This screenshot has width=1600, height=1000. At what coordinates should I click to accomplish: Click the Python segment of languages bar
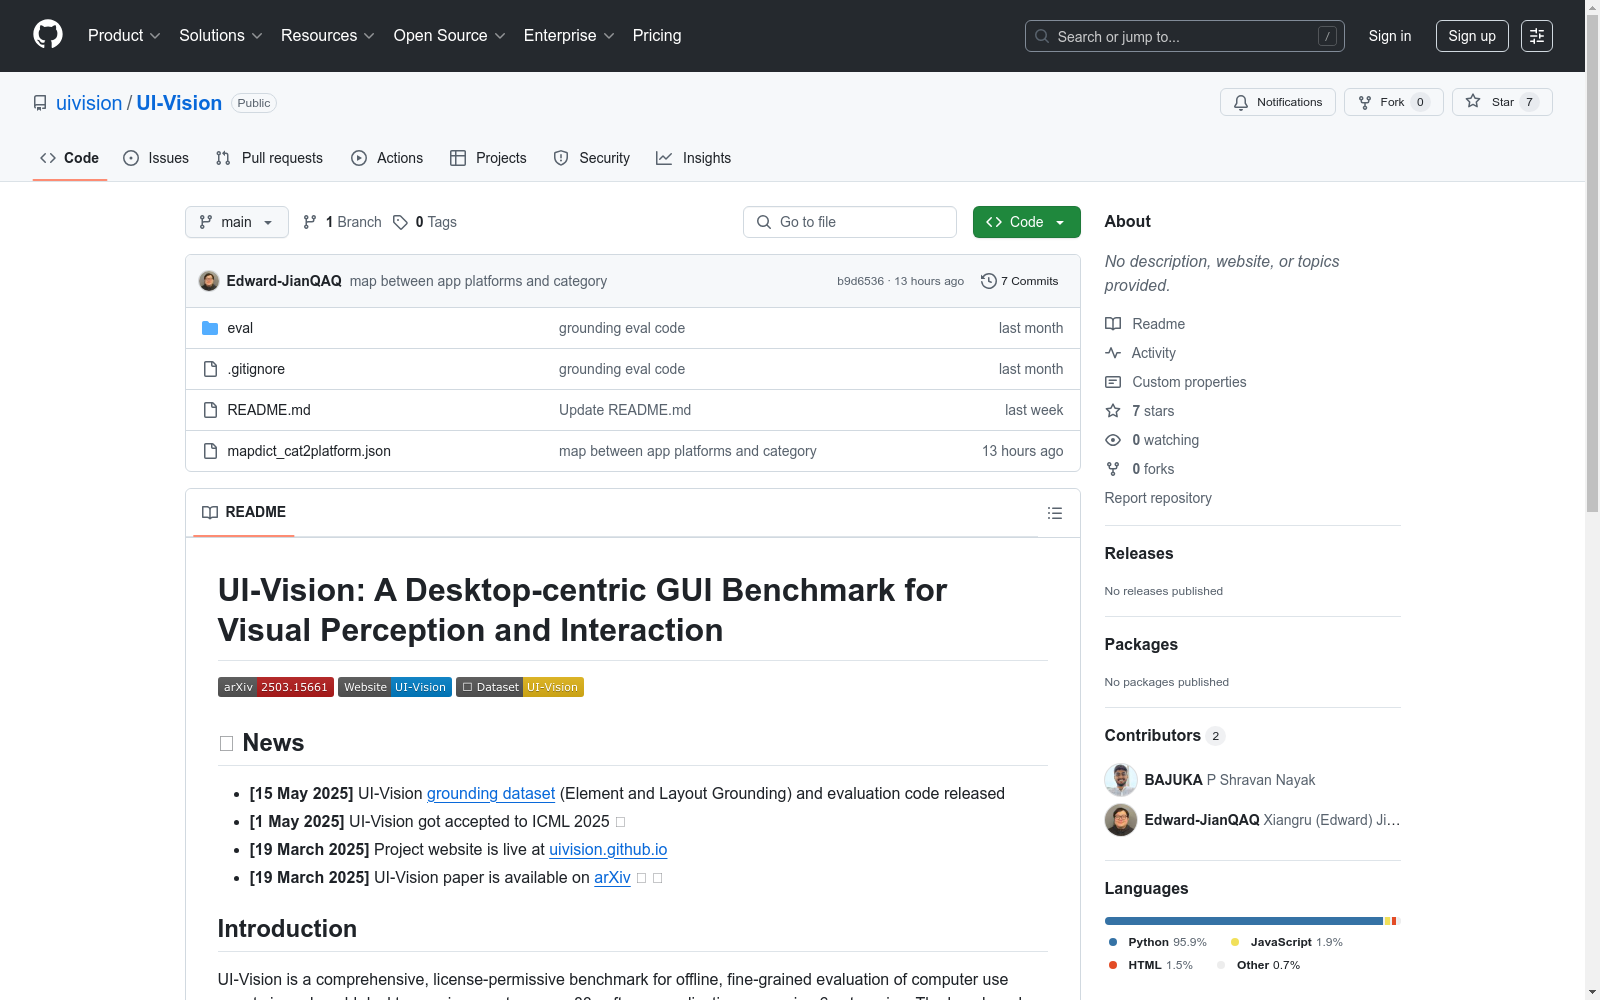pos(1244,921)
